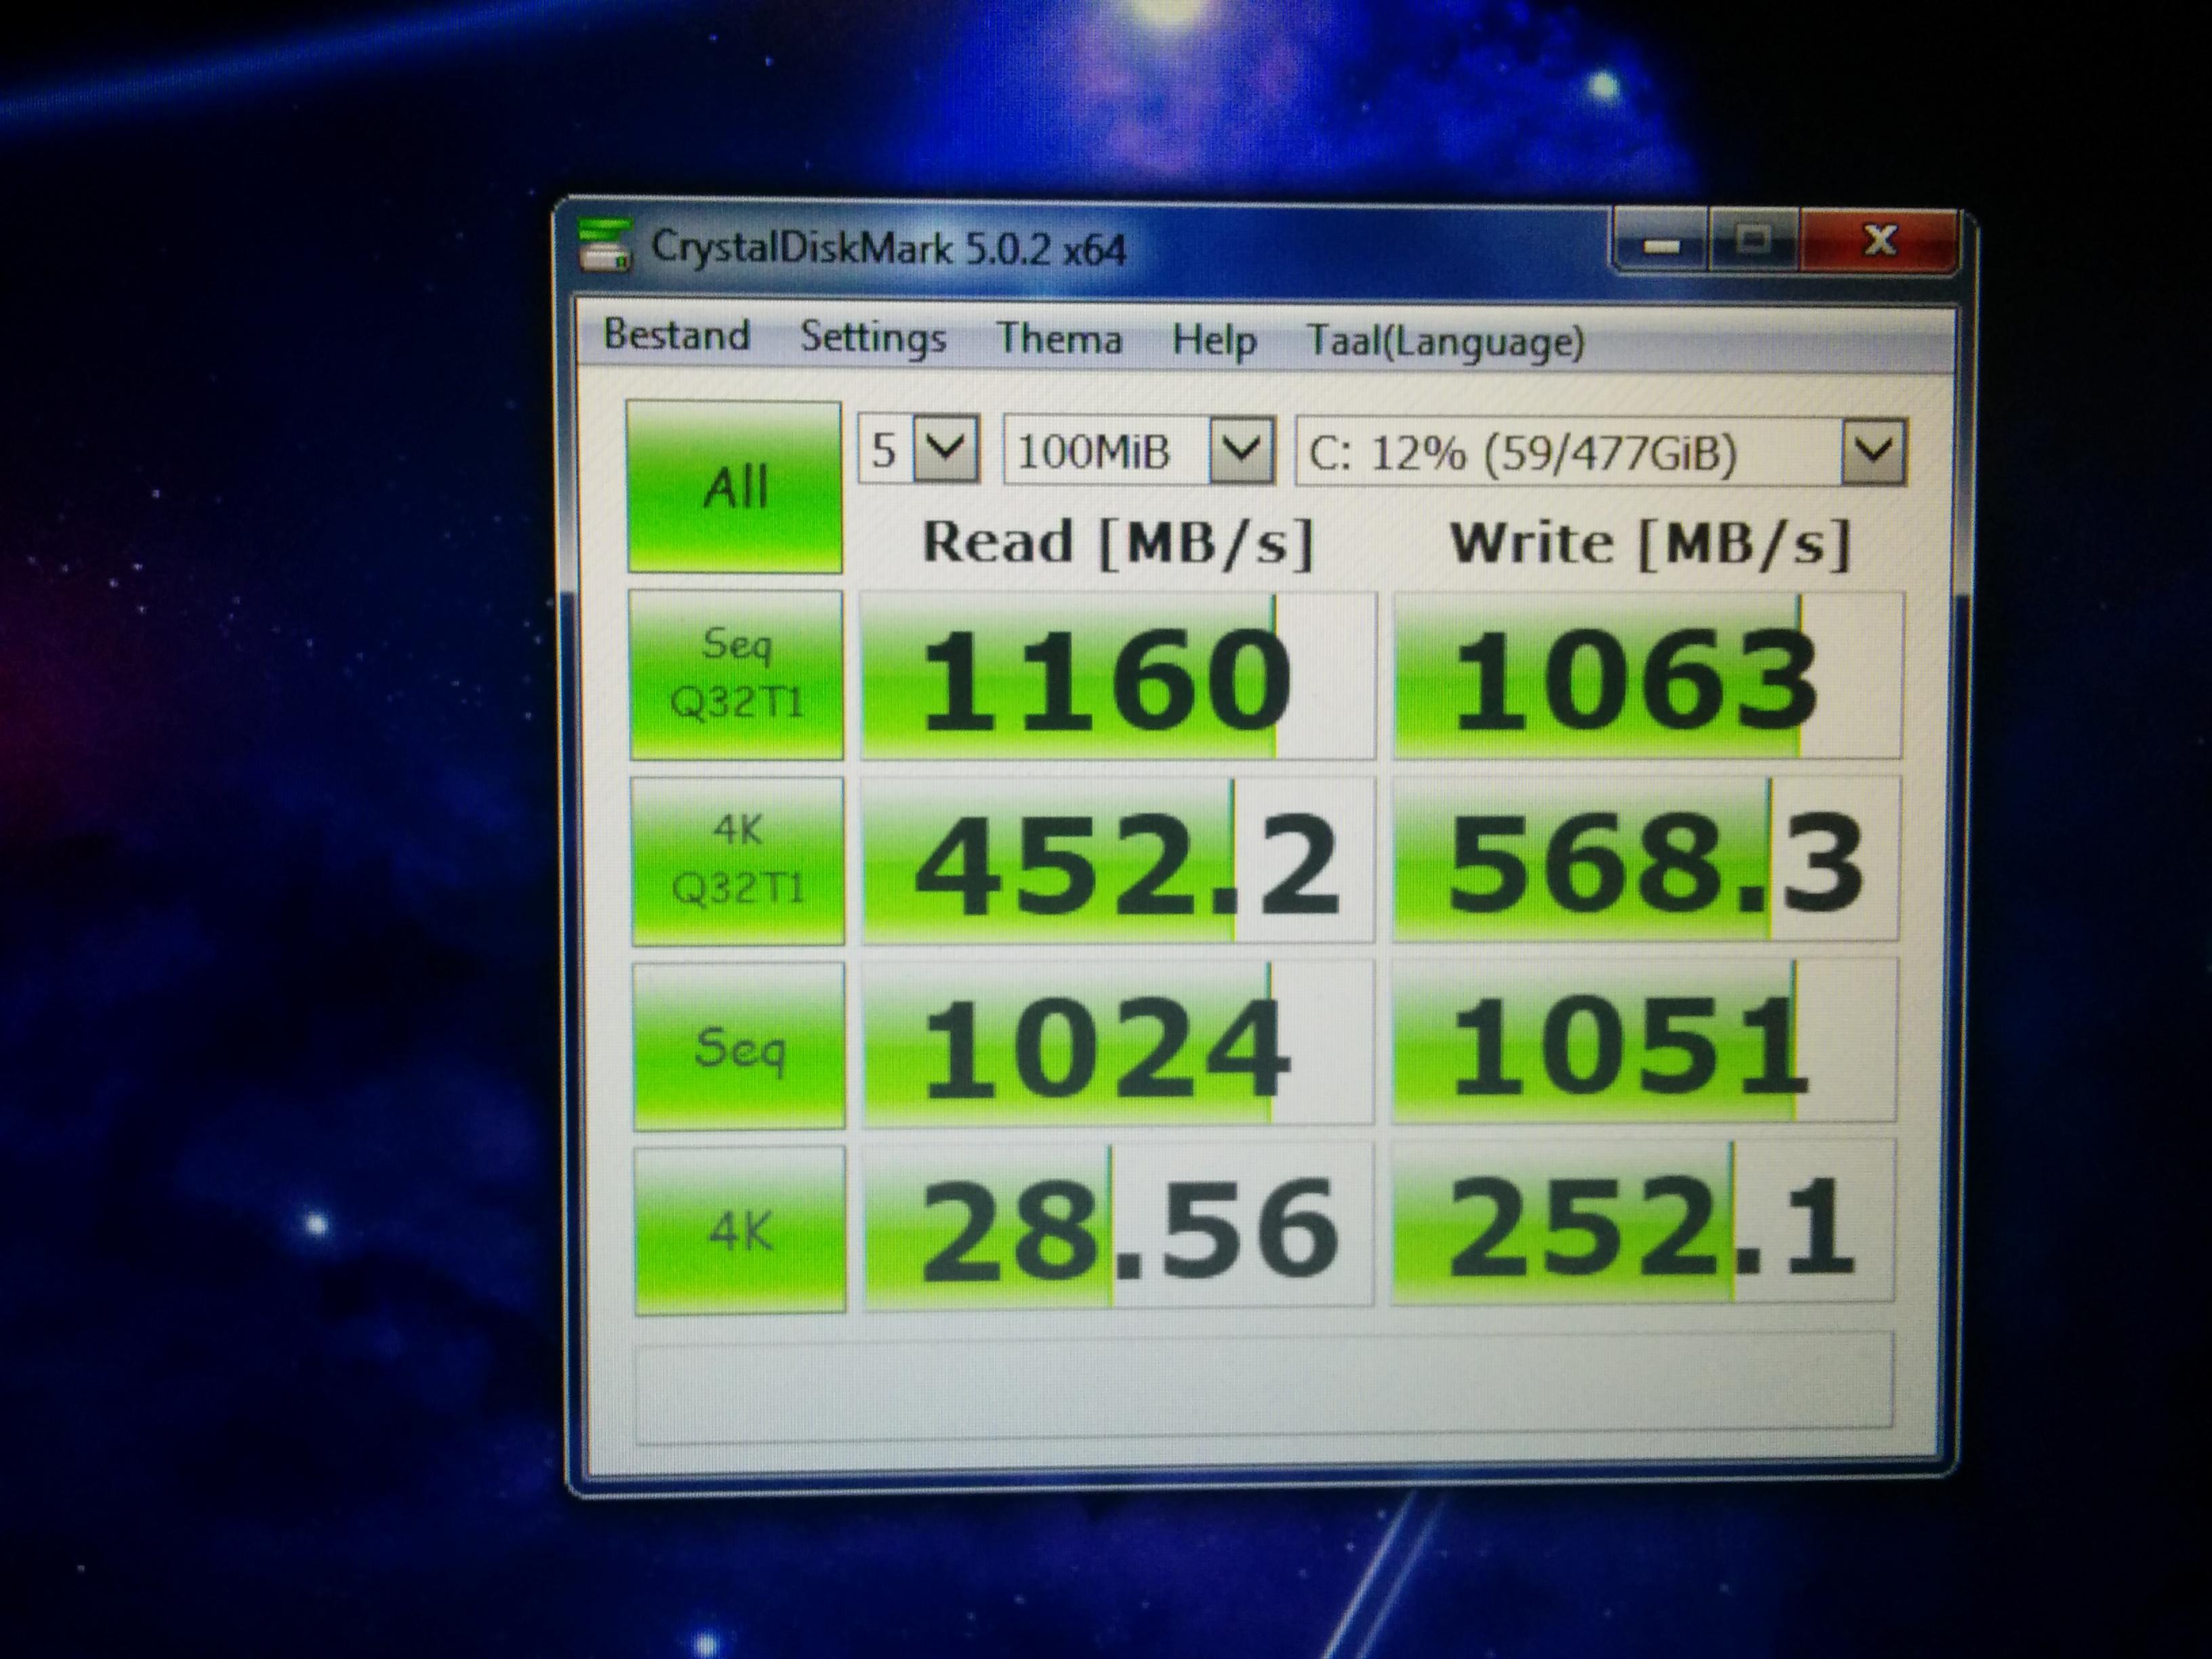The height and width of the screenshot is (1659, 2212).
Task: Click the 4K Q32T1 write result 568.3
Action: pyautogui.click(x=1646, y=861)
